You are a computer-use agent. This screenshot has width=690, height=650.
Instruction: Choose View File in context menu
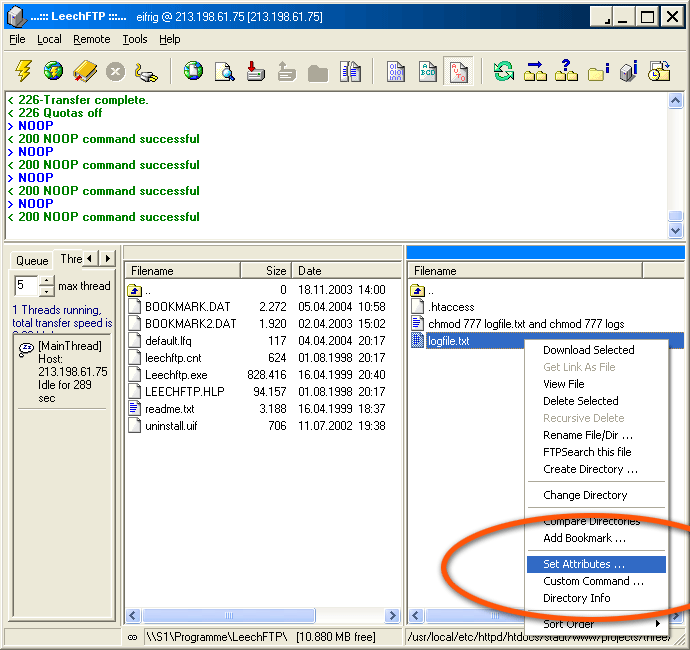pyautogui.click(x=596, y=384)
